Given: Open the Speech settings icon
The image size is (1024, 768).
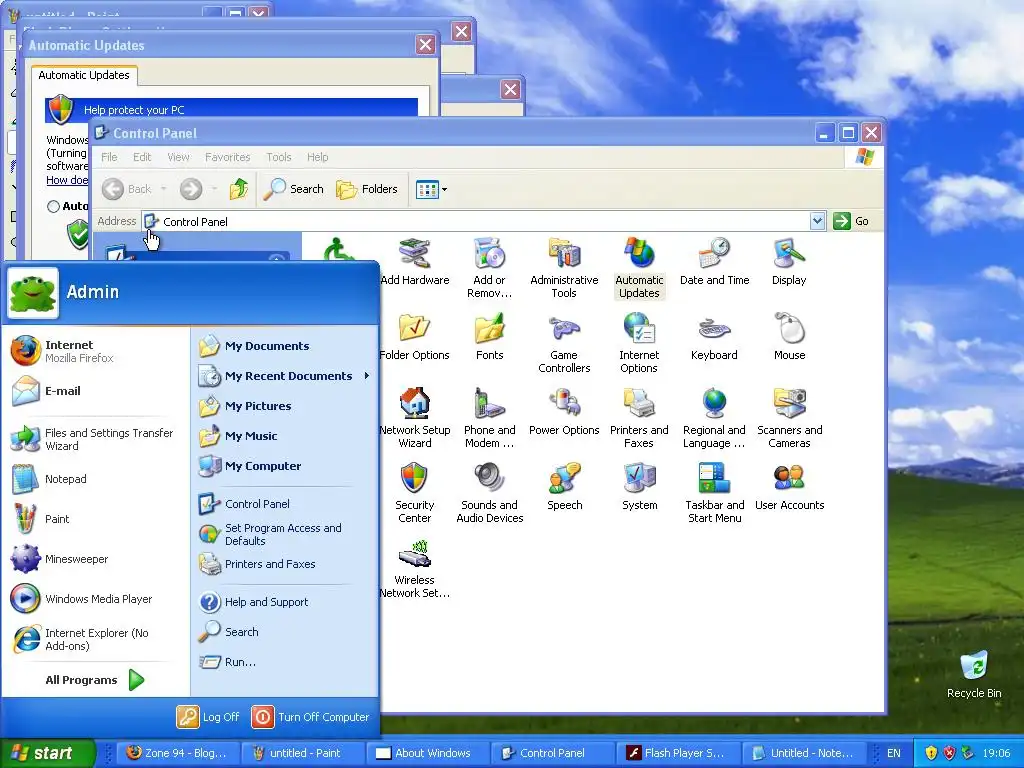Looking at the screenshot, I should [564, 487].
